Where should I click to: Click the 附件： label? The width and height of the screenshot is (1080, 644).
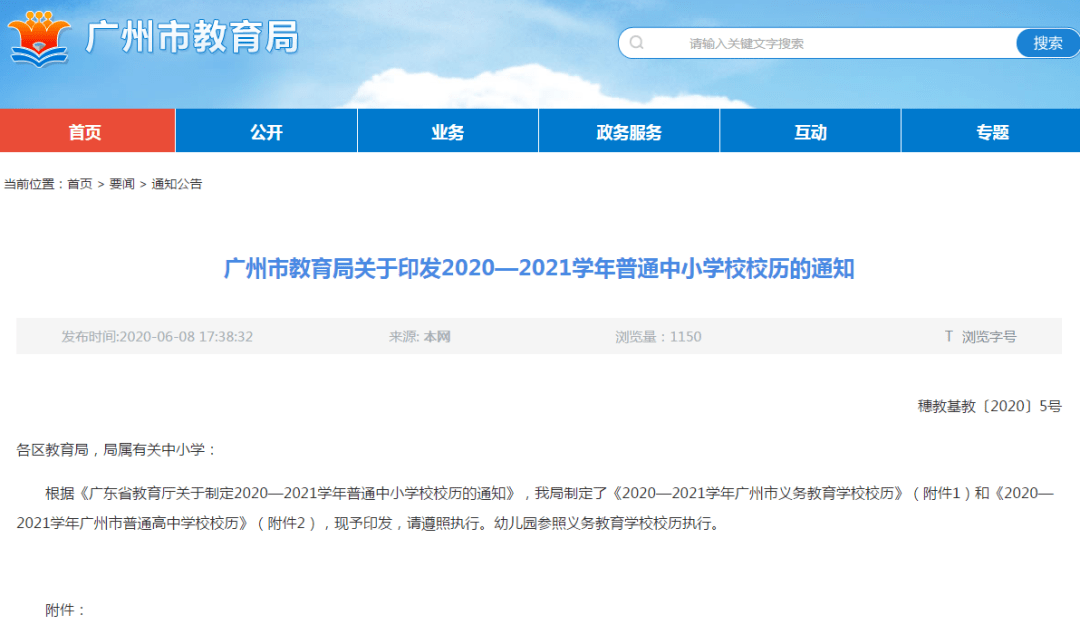pos(65,610)
